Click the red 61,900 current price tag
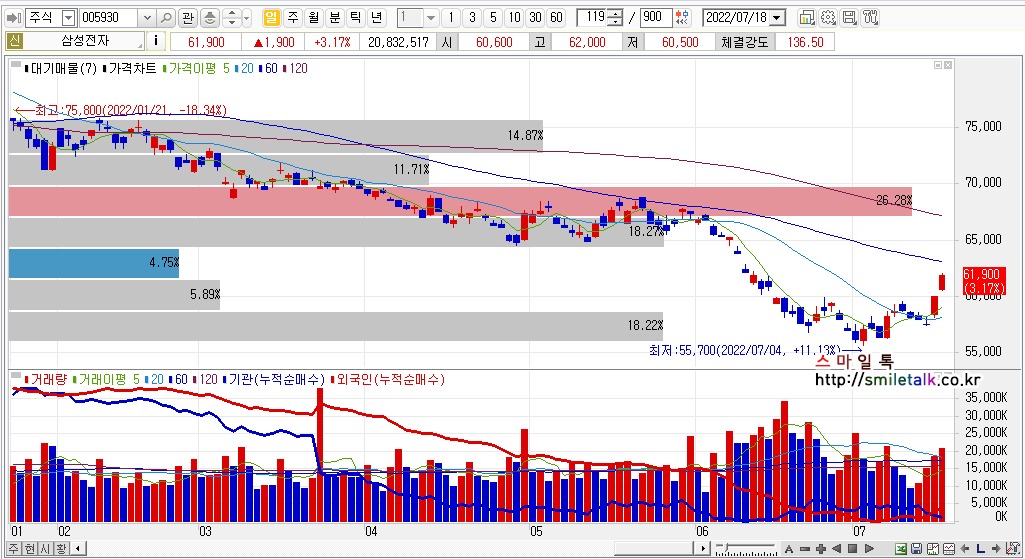1025x559 pixels. pos(983,281)
